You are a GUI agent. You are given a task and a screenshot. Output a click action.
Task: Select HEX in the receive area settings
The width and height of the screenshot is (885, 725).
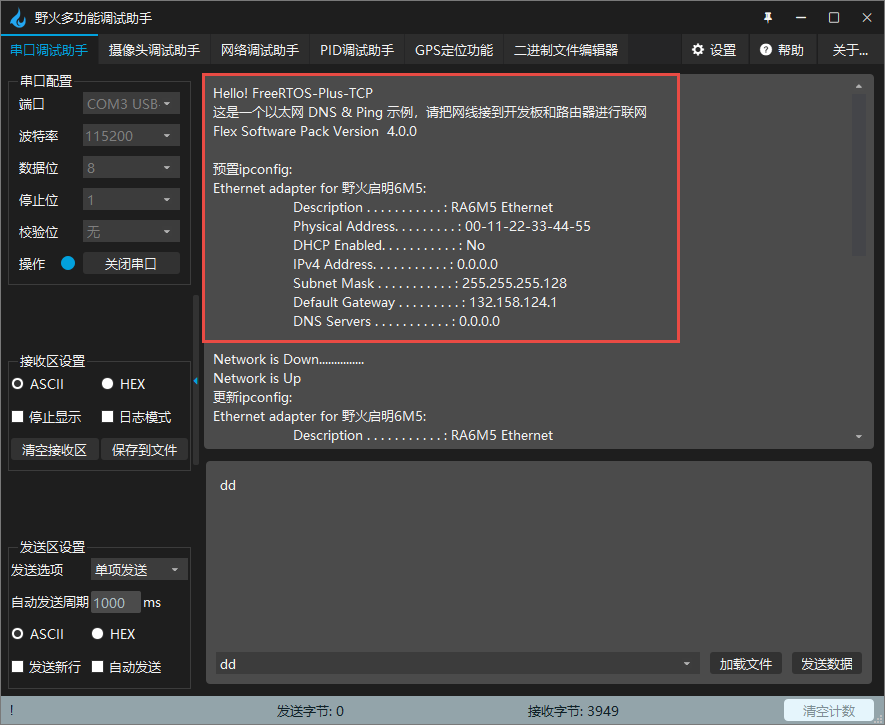(x=107, y=384)
